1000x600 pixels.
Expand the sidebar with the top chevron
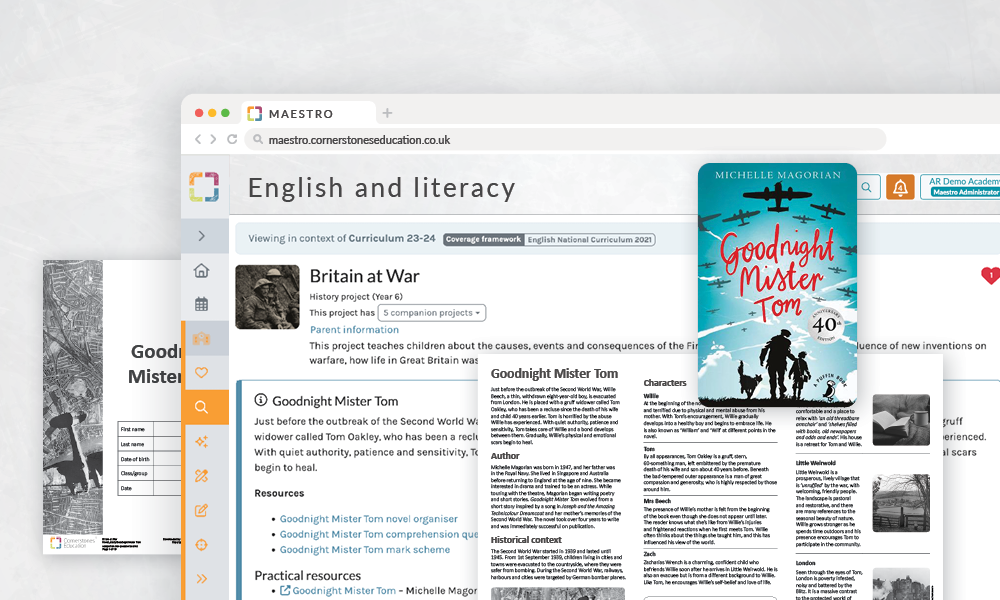click(201, 236)
